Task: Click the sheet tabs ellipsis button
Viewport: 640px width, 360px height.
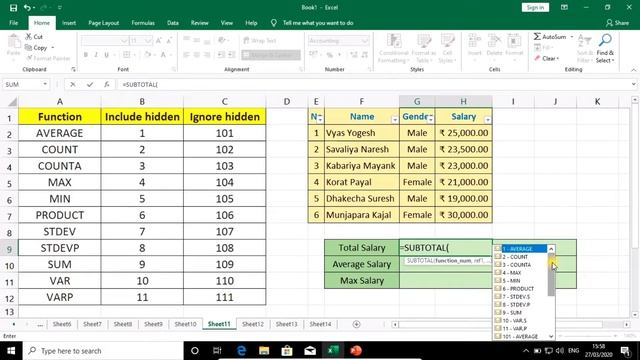Action: (40, 324)
